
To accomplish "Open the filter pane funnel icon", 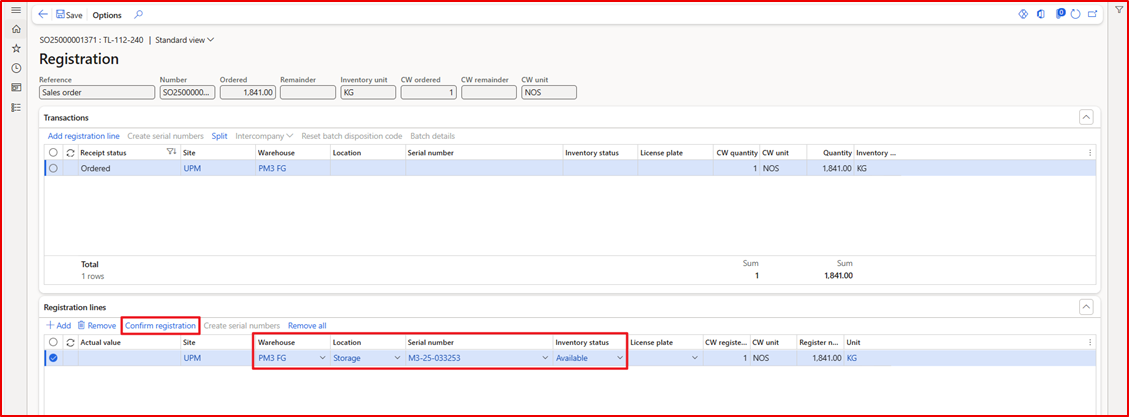I will coord(1119,9).
